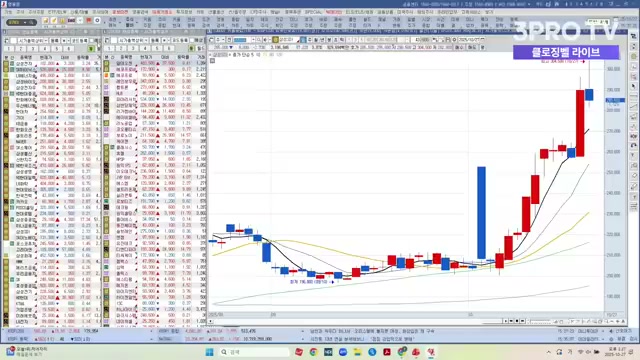Viewport: 640px width, 360px height.
Task: Open the yellow file explorer taskbar icon
Action: (x=358, y=352)
